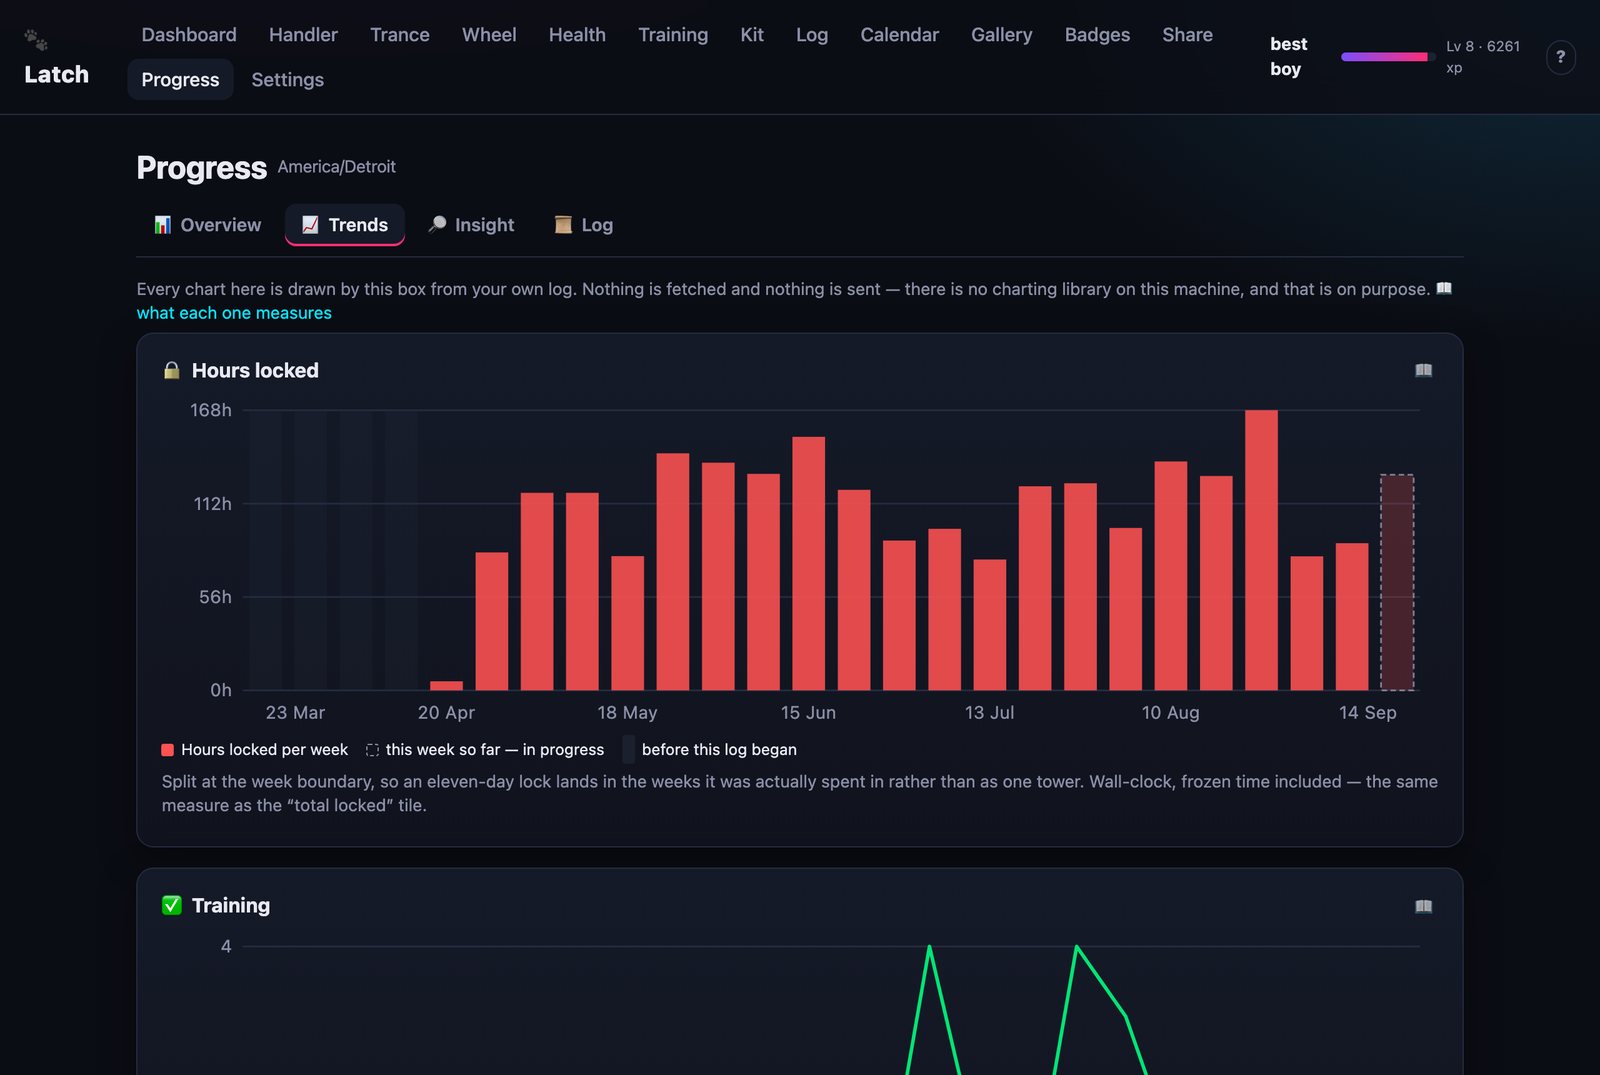Viewport: 1600px width, 1075px height.
Task: Open the Wheel page
Action: (x=489, y=35)
